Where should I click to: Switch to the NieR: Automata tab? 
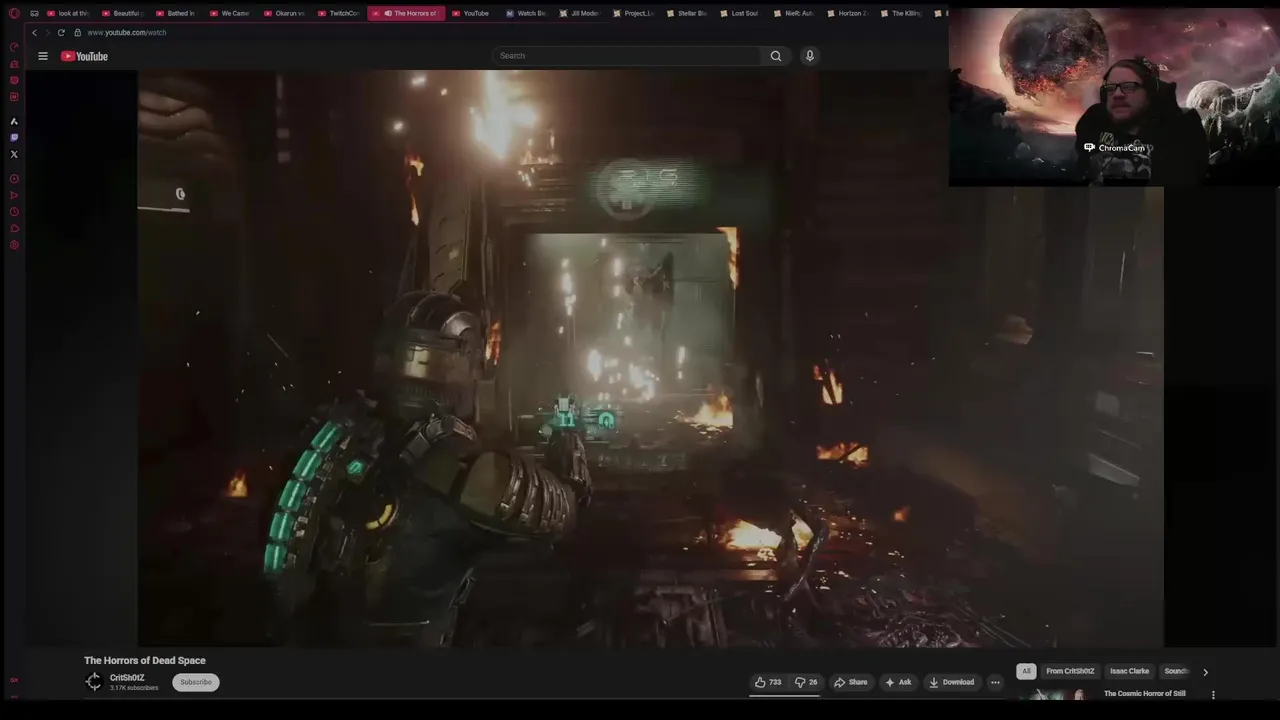(x=795, y=13)
